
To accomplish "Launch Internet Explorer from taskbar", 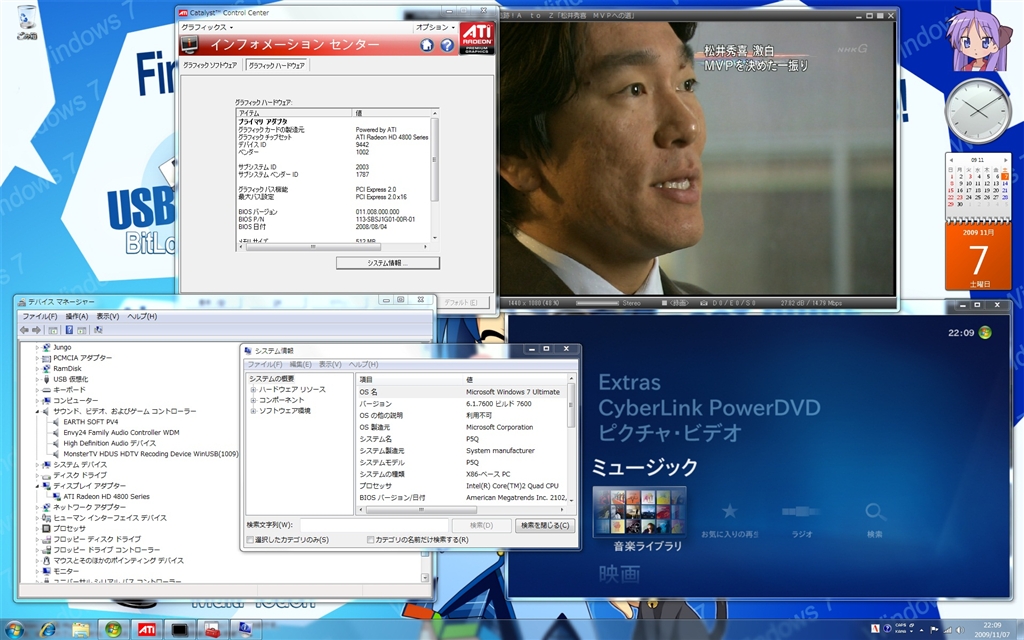I will click(48, 630).
